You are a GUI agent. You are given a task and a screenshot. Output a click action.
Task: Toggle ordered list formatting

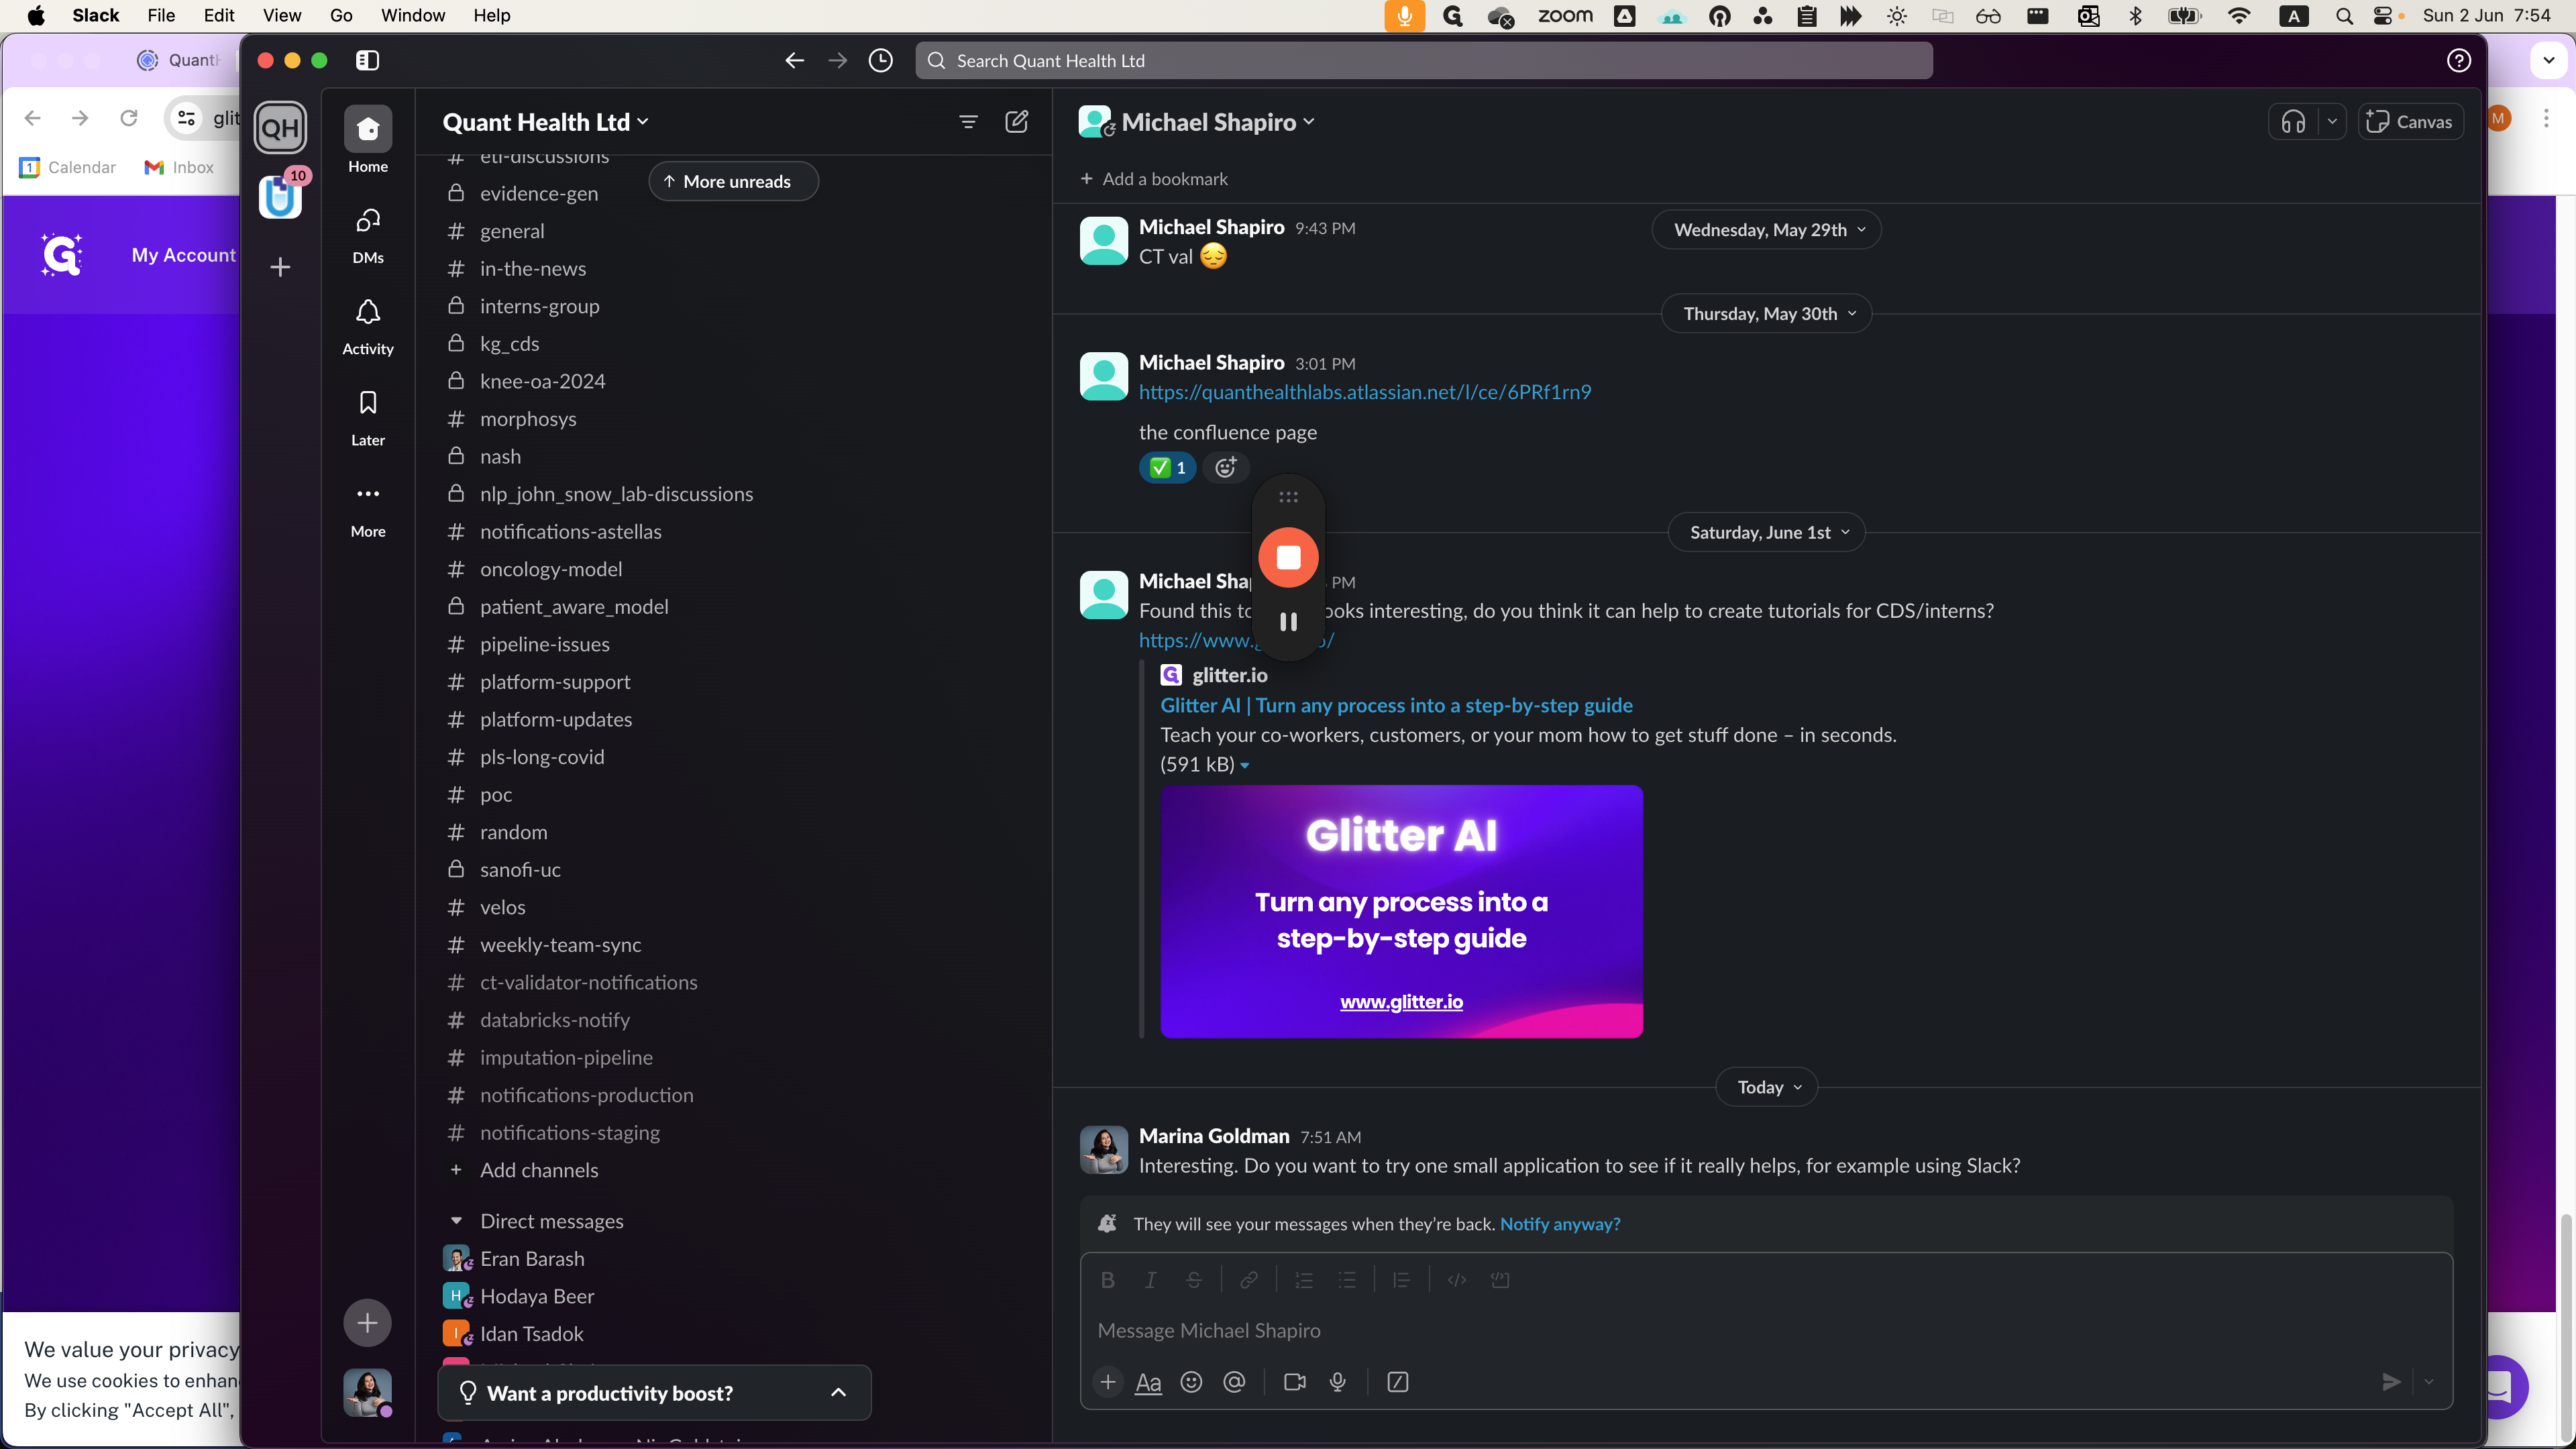pyautogui.click(x=1304, y=1280)
